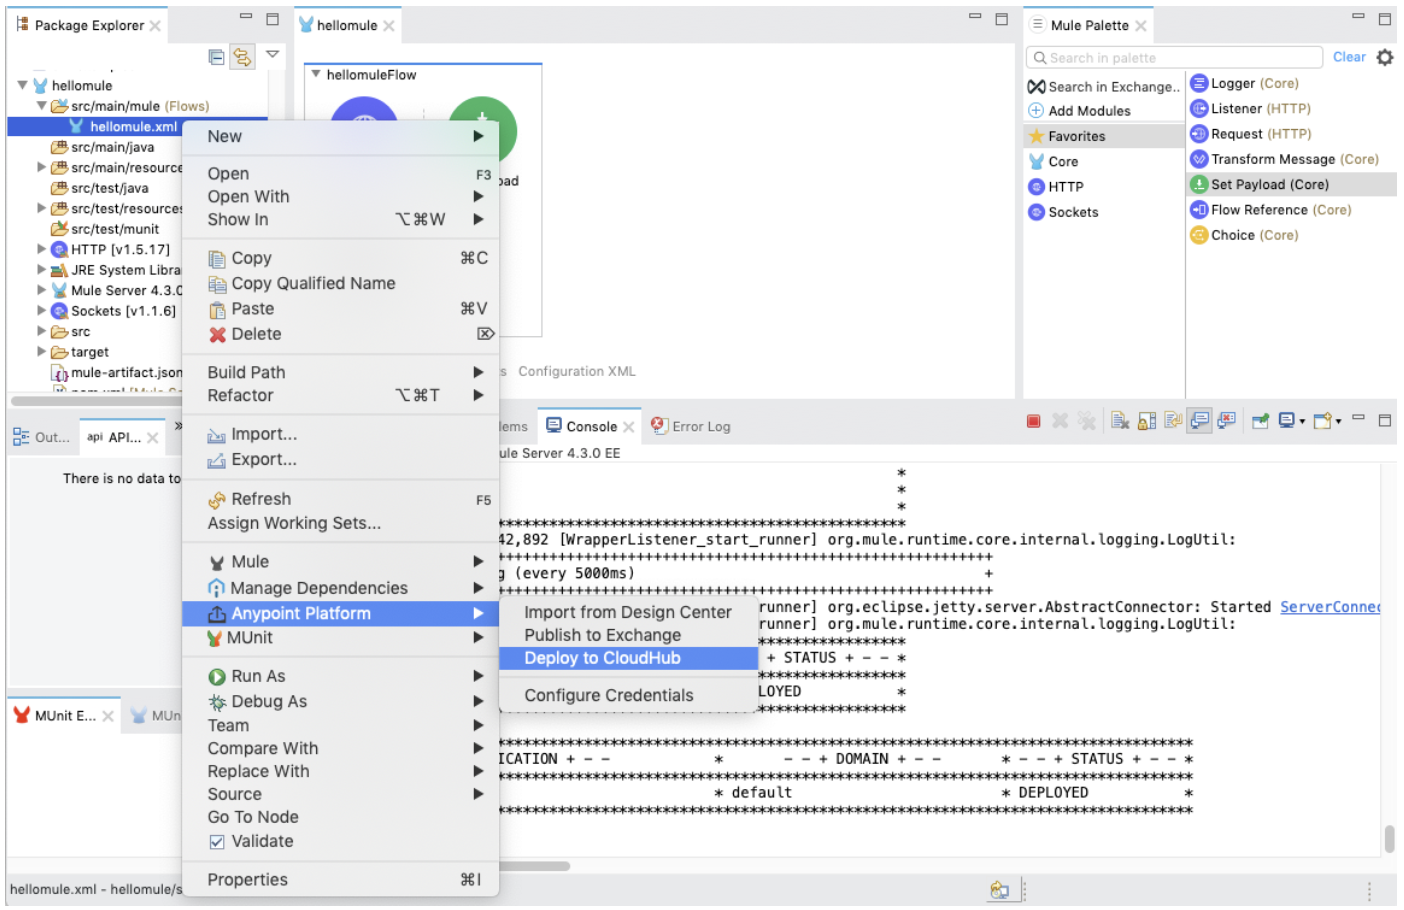Click the Request (HTTP) component
The width and height of the screenshot is (1404, 910).
1250,133
